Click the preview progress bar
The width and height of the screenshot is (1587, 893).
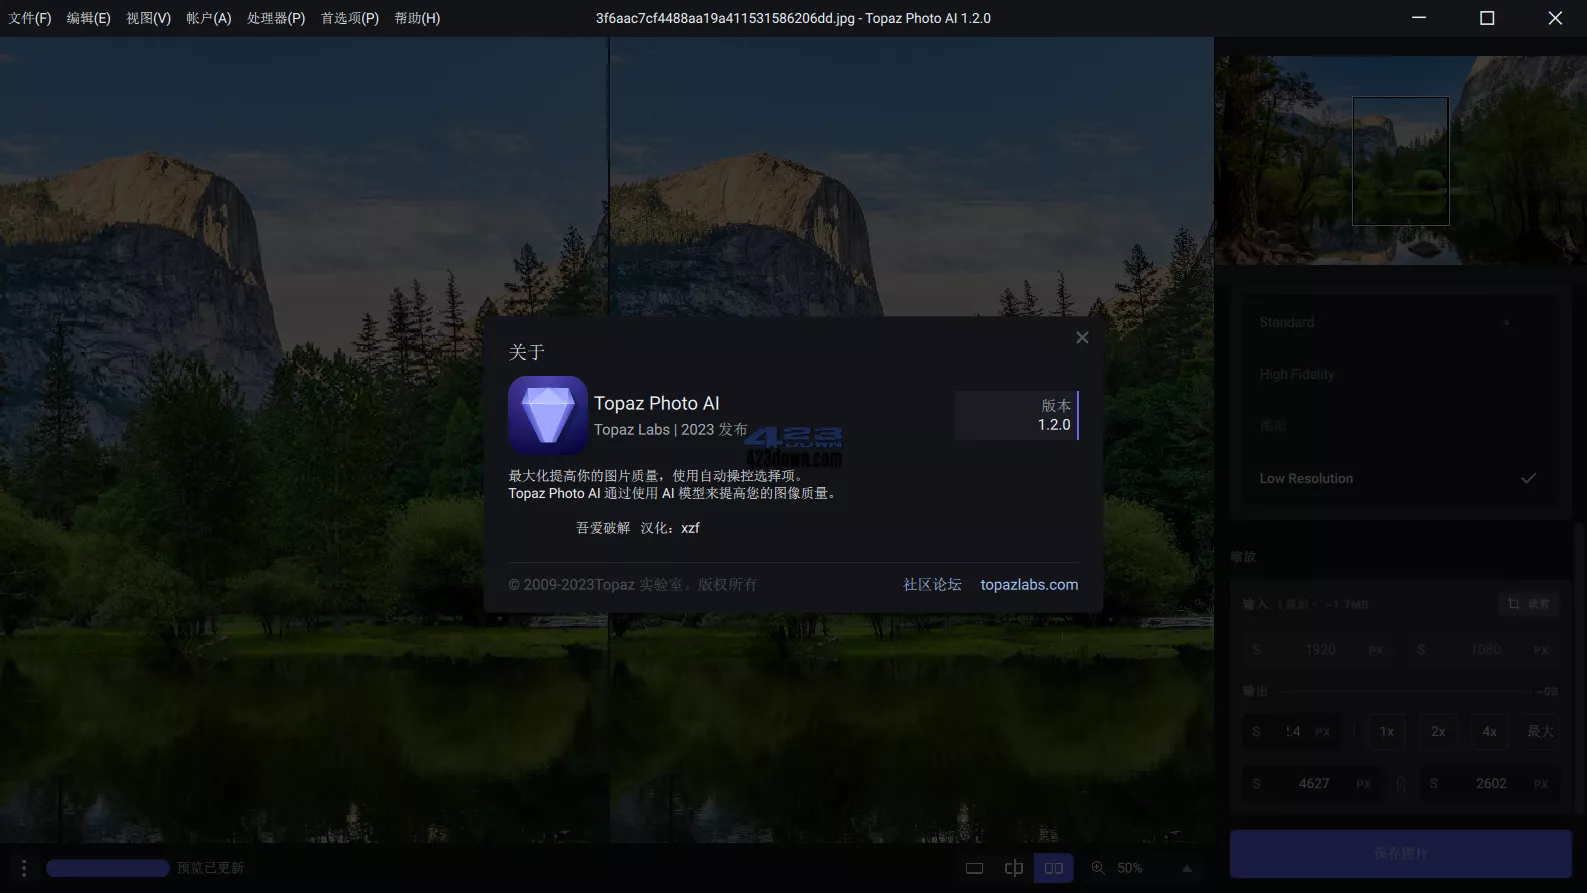(x=108, y=868)
